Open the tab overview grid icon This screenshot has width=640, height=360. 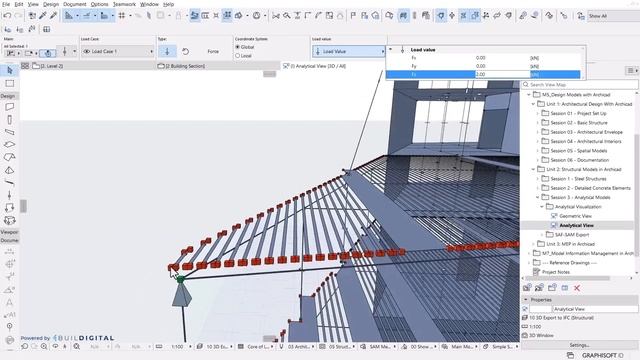[25, 66]
